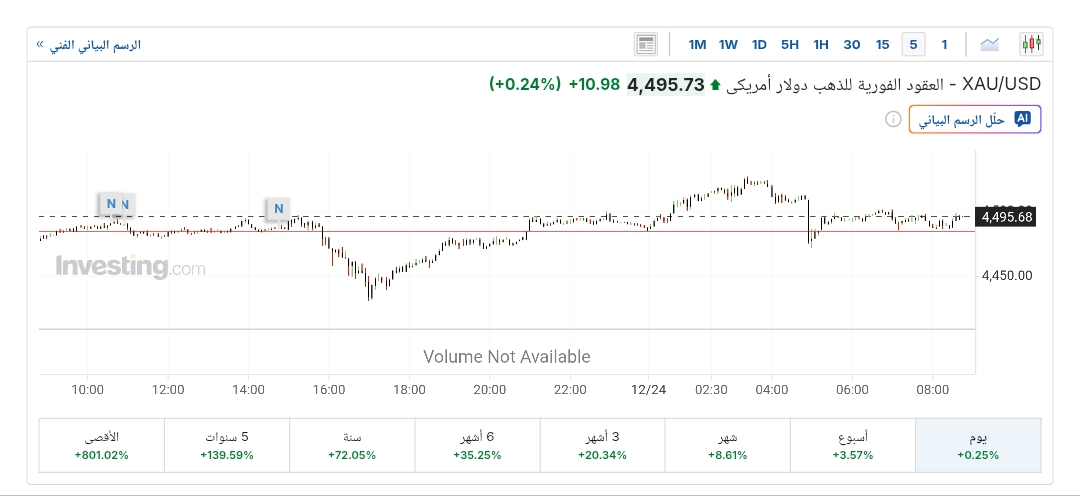1080x496 pixels.
Task: Click the current price label 4,495.68 on axis
Action: click(1007, 217)
